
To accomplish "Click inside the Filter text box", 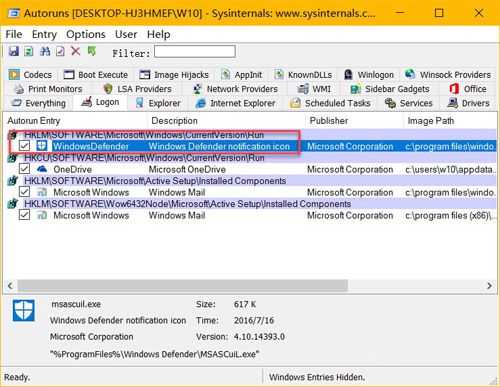I will 195,52.
